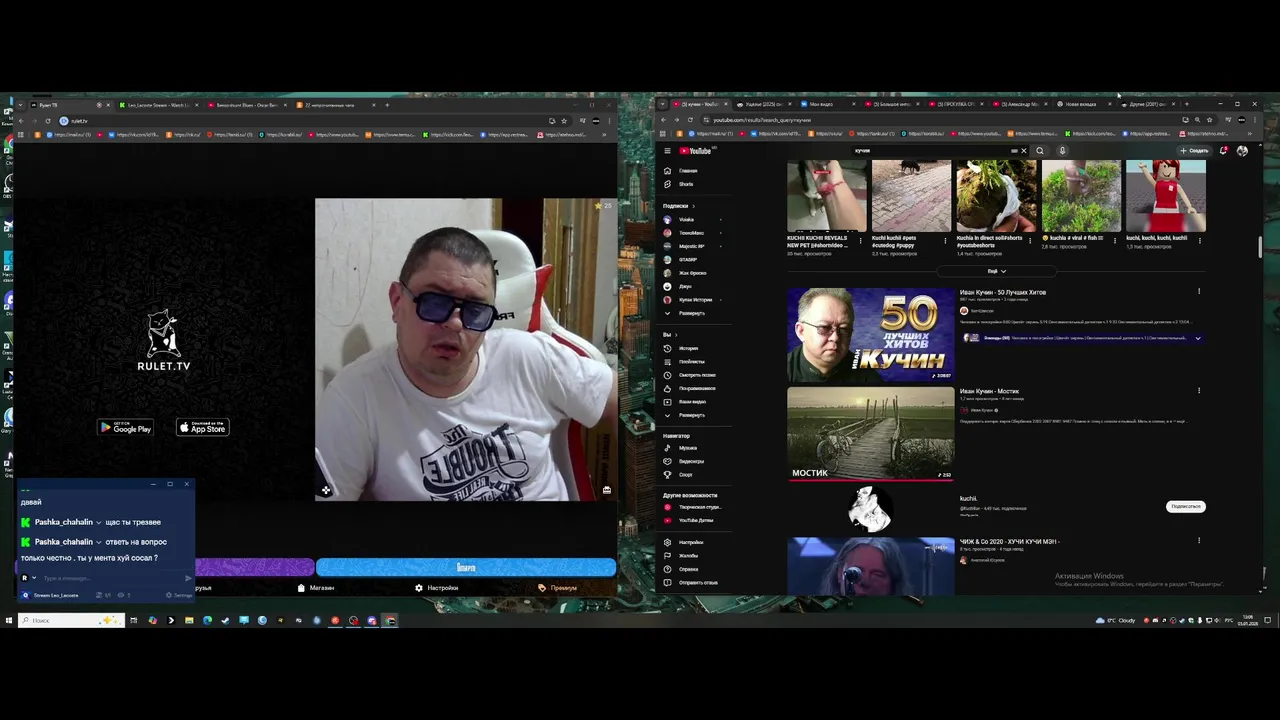This screenshot has width=1280, height=720.
Task: Expand the Развернуть item under Вы
Action: [685, 414]
